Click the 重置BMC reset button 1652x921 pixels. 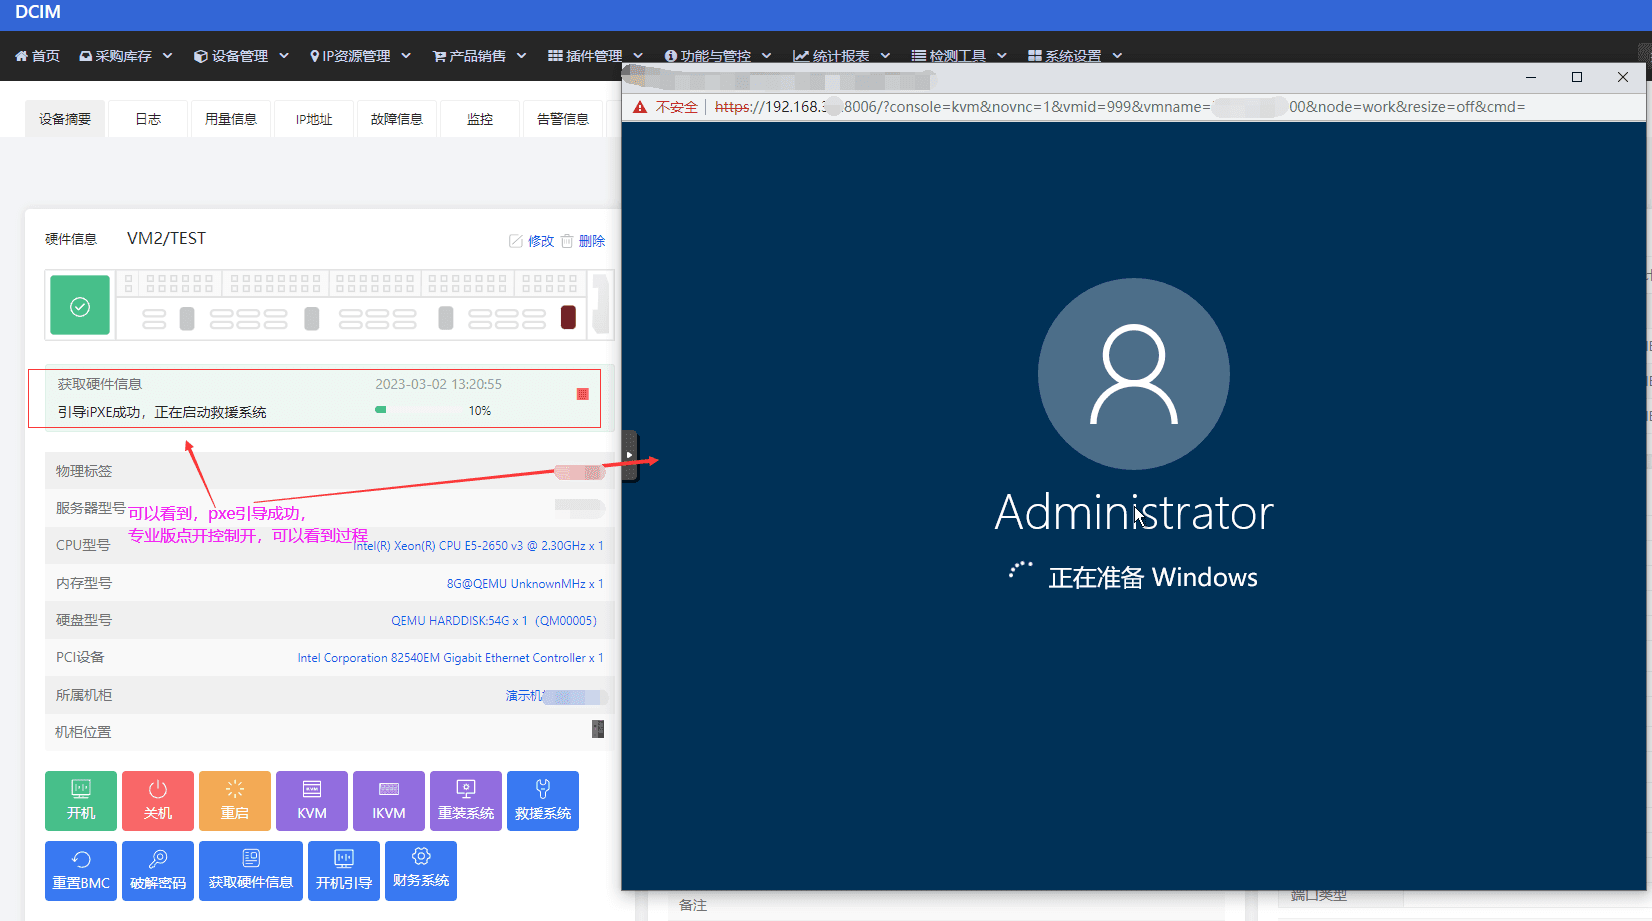(x=81, y=871)
